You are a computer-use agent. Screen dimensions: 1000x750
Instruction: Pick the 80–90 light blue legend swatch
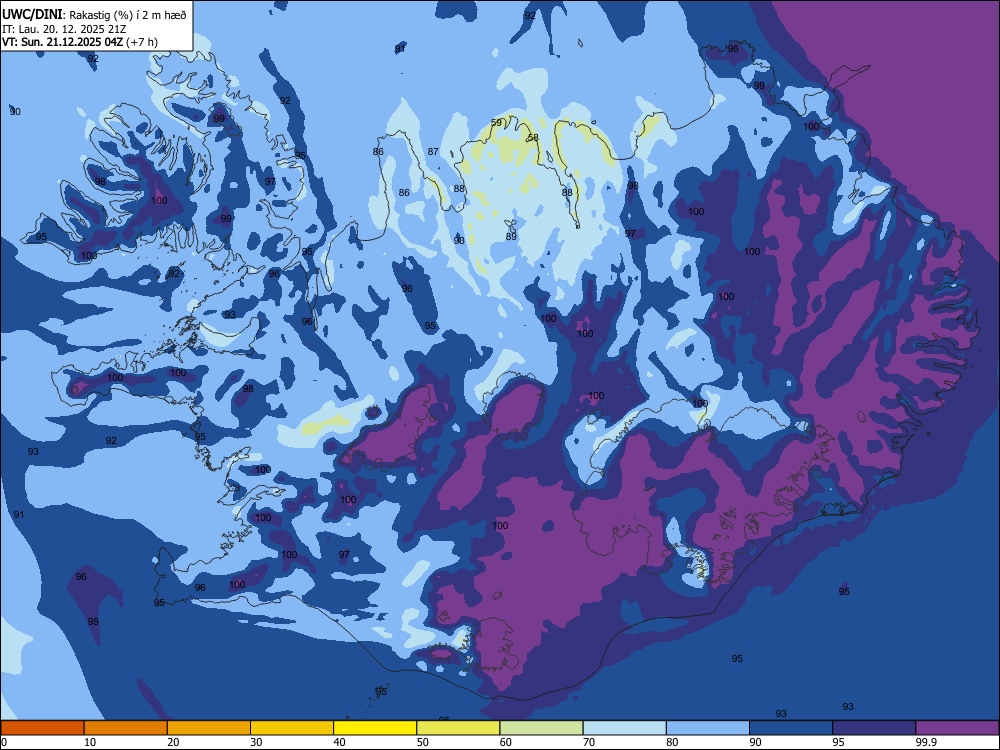click(708, 728)
